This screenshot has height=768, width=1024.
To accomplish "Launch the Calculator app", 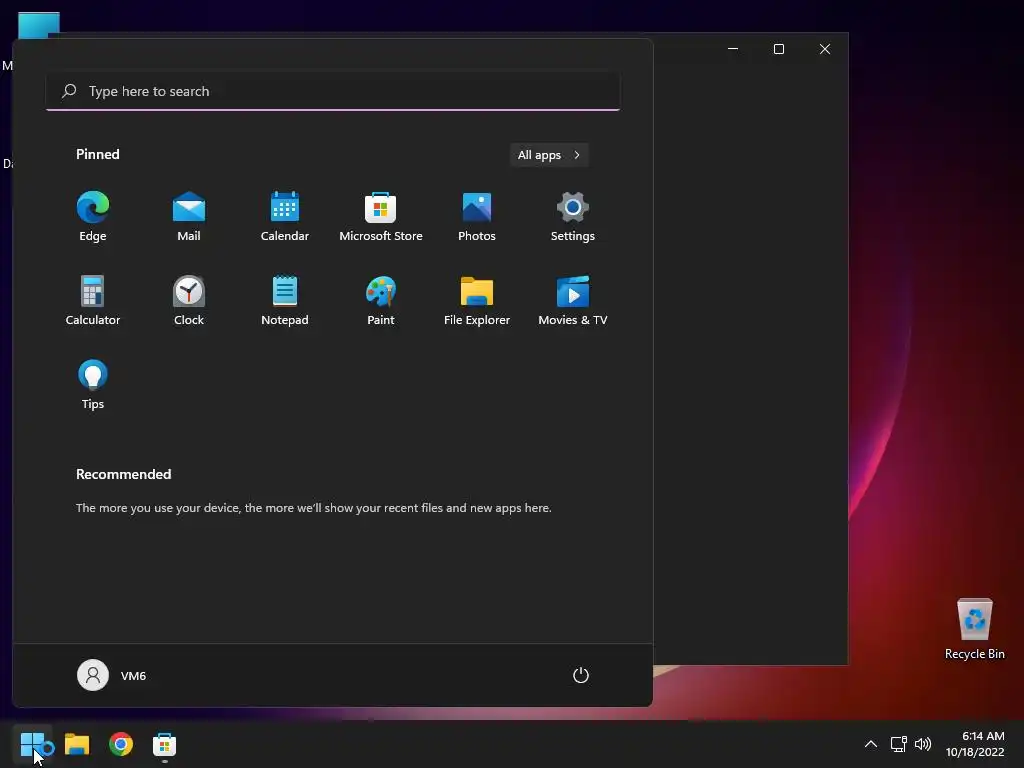I will click(93, 300).
